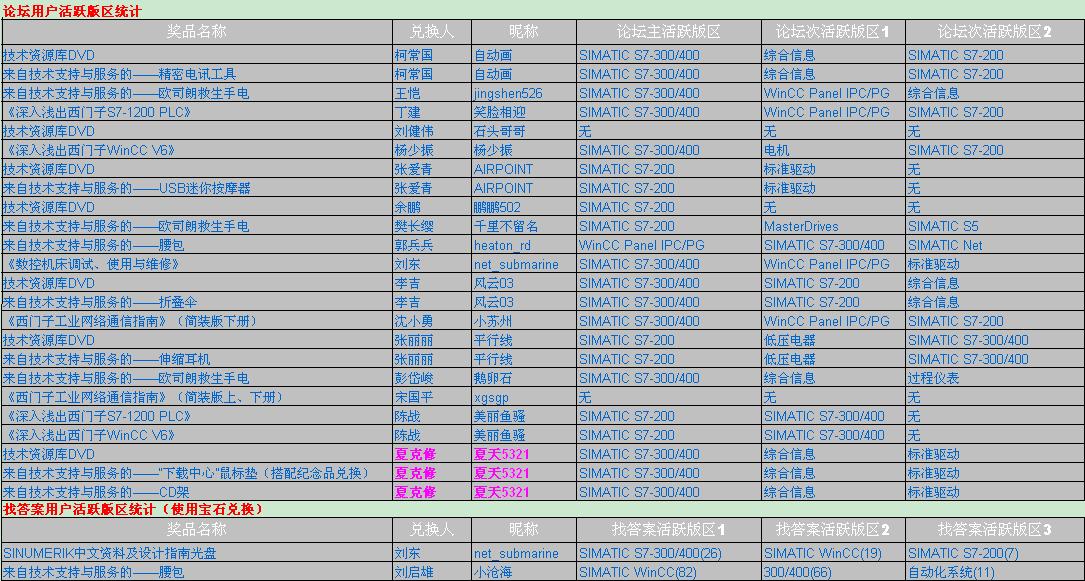Click the 论坛次活跃版区1 column header
The width and height of the screenshot is (1085, 581).
tap(832, 31)
